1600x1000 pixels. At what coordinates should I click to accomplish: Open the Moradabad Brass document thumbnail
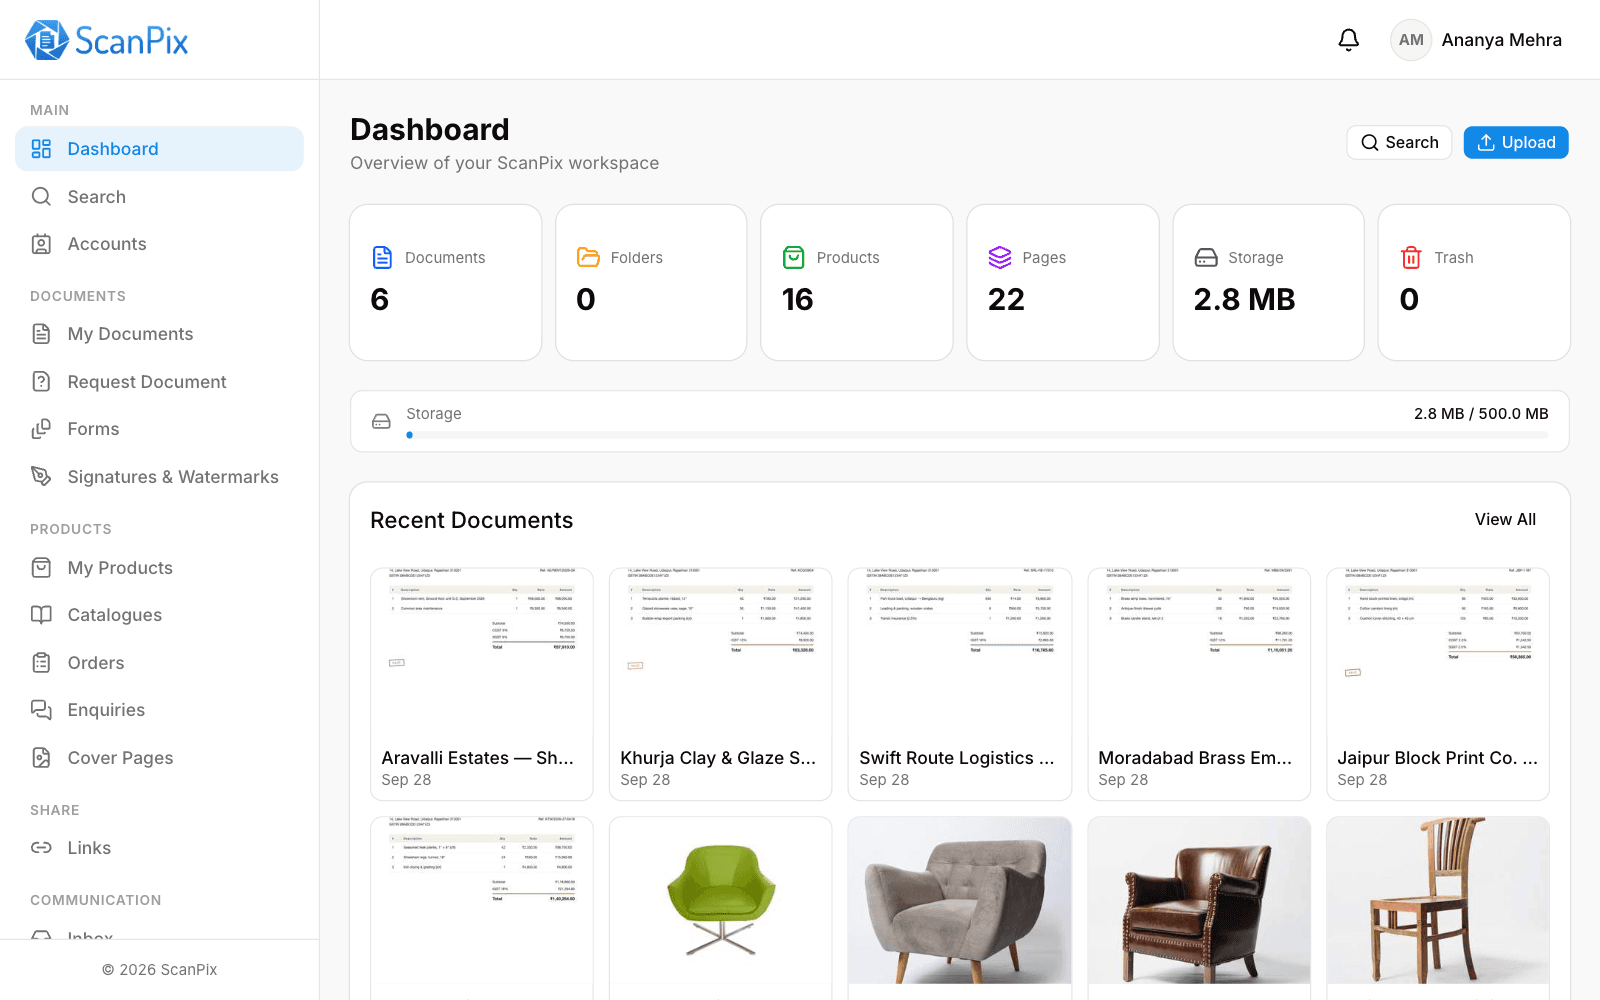click(1199, 651)
